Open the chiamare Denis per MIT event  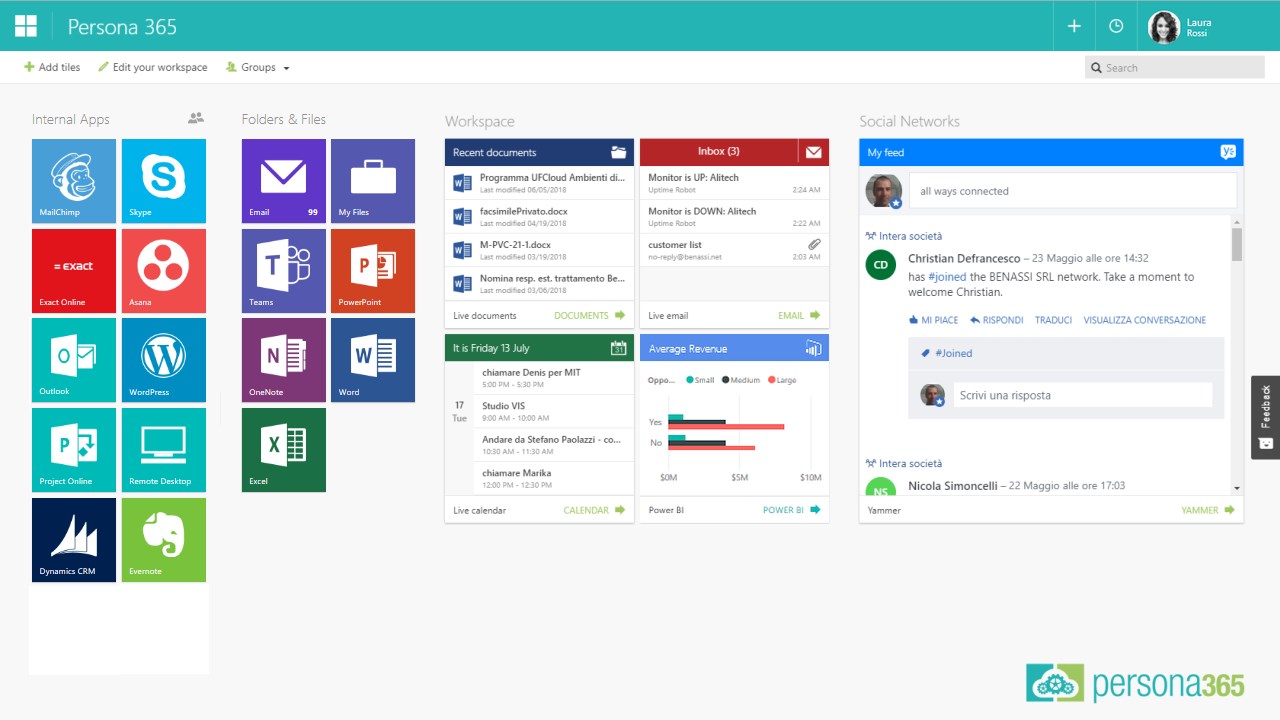554,378
